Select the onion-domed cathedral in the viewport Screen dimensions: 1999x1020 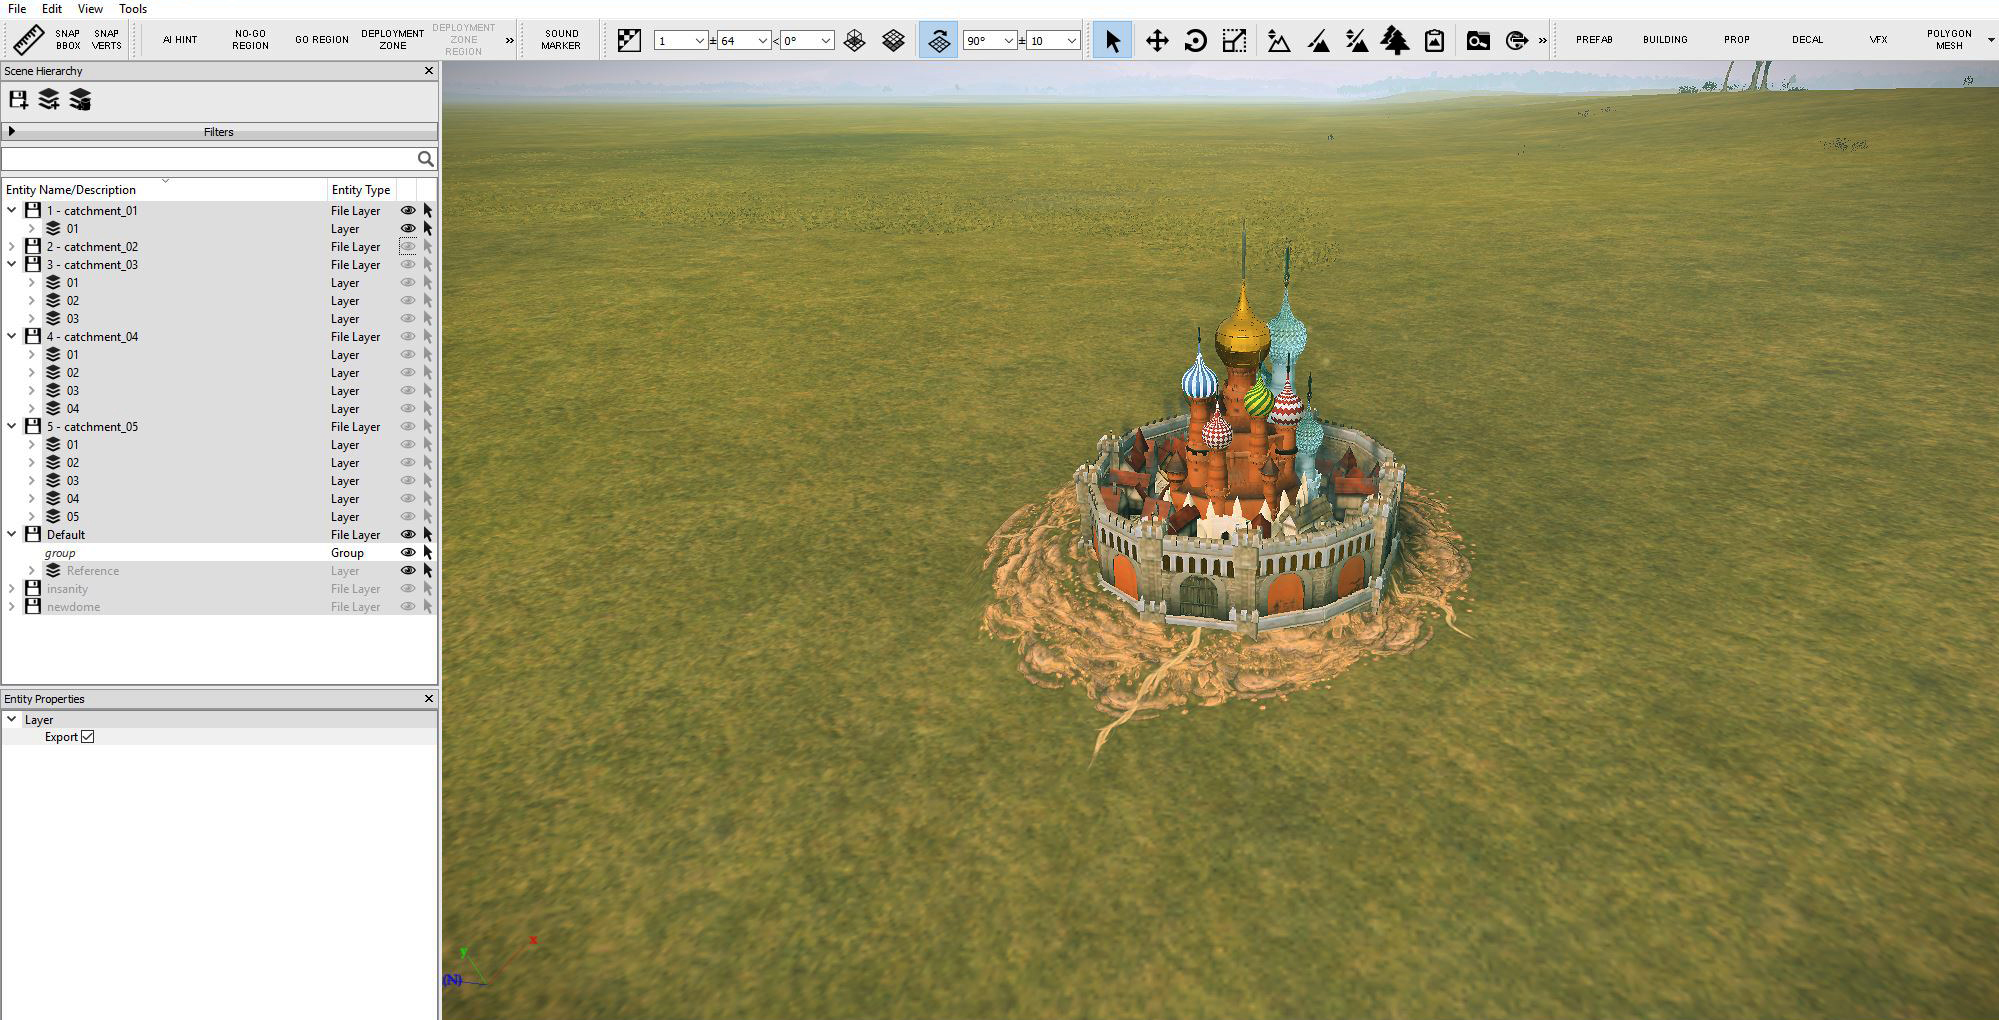coord(1241,429)
